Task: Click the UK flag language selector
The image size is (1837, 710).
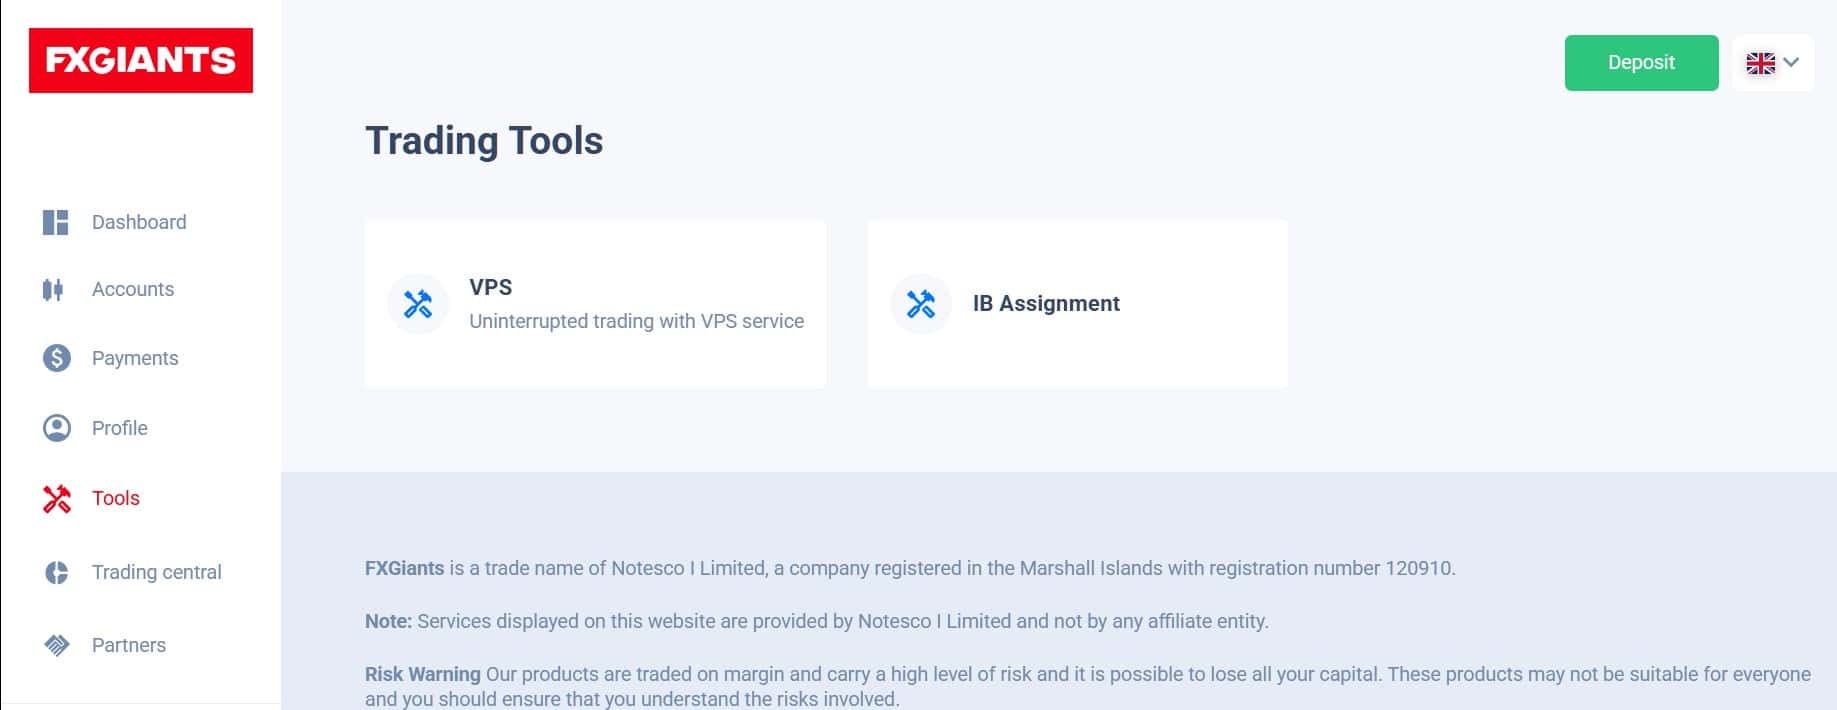Action: tap(1760, 63)
